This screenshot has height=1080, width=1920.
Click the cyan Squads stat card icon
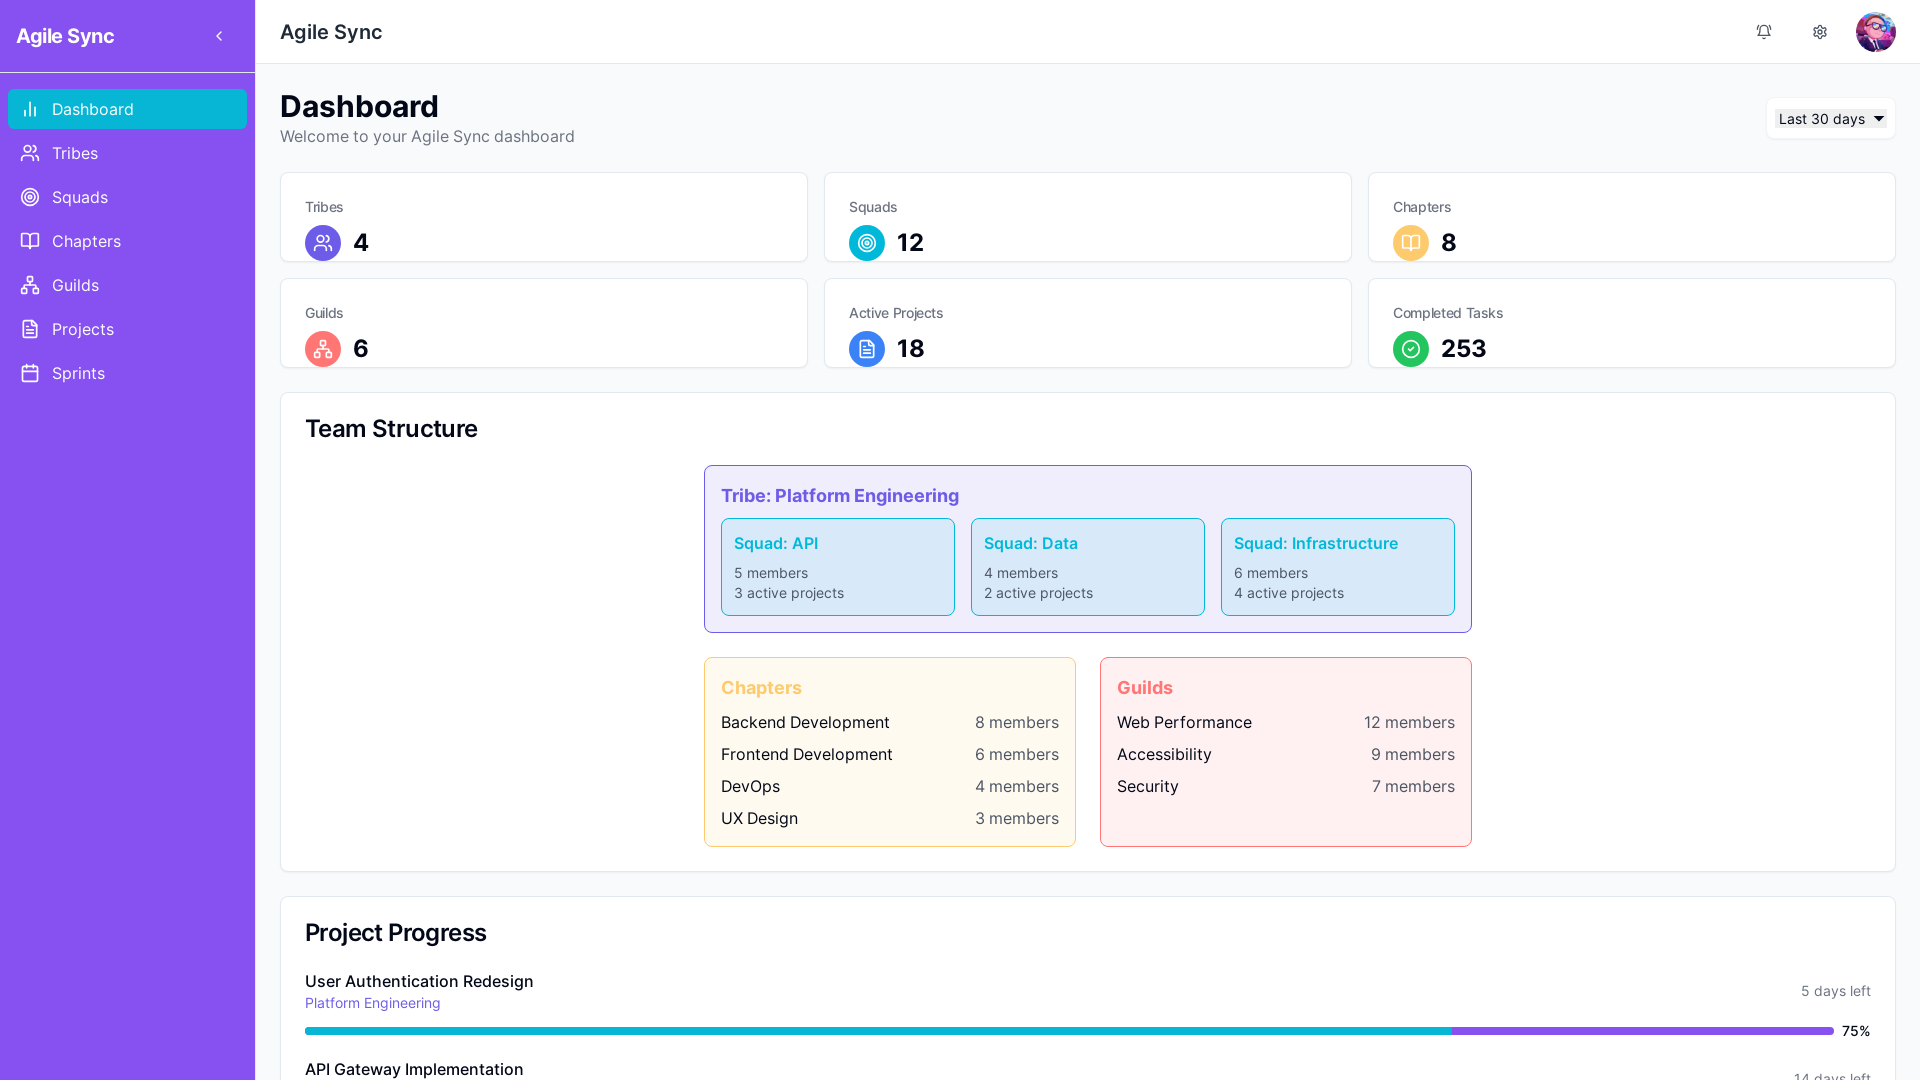tap(867, 243)
